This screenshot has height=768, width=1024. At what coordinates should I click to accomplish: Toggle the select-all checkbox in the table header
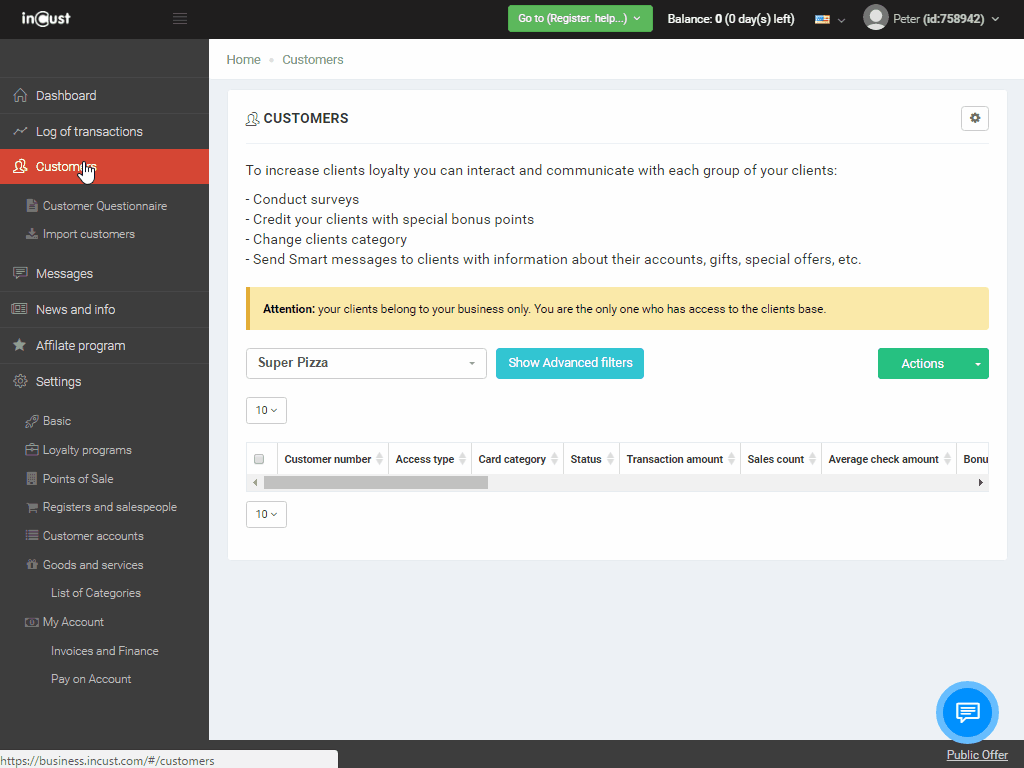click(258, 458)
